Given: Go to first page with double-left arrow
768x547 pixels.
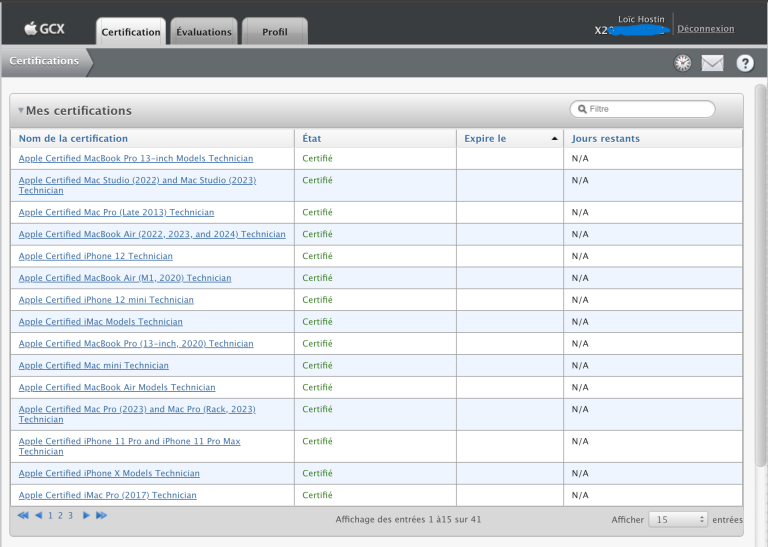Looking at the screenshot, I should (23, 515).
